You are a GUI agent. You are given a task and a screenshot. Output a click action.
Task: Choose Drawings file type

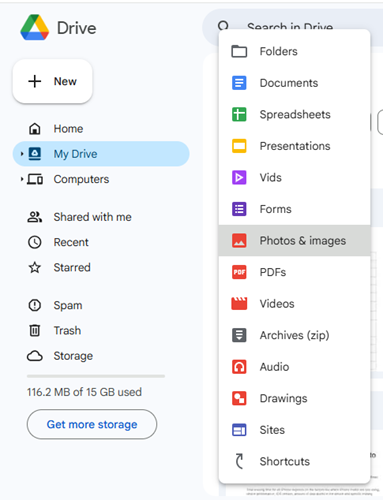(294, 398)
